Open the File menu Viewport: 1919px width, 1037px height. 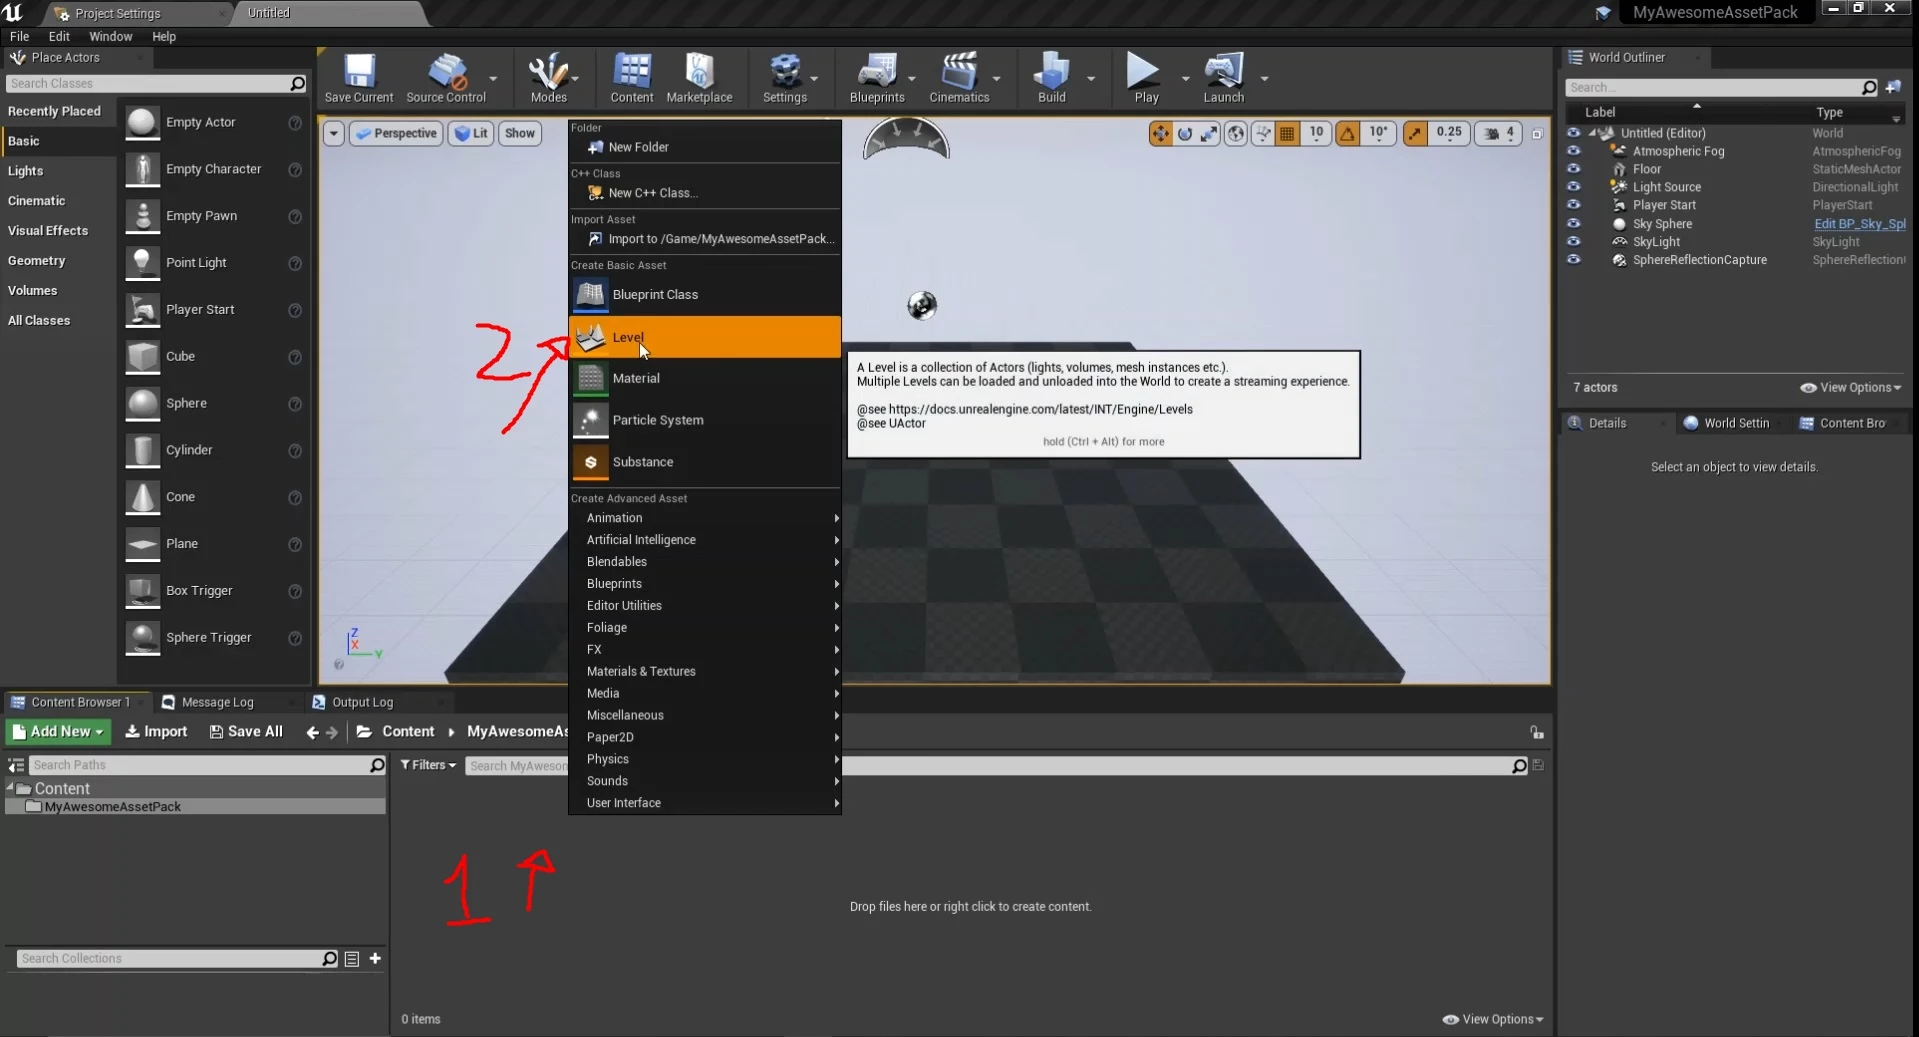point(19,36)
